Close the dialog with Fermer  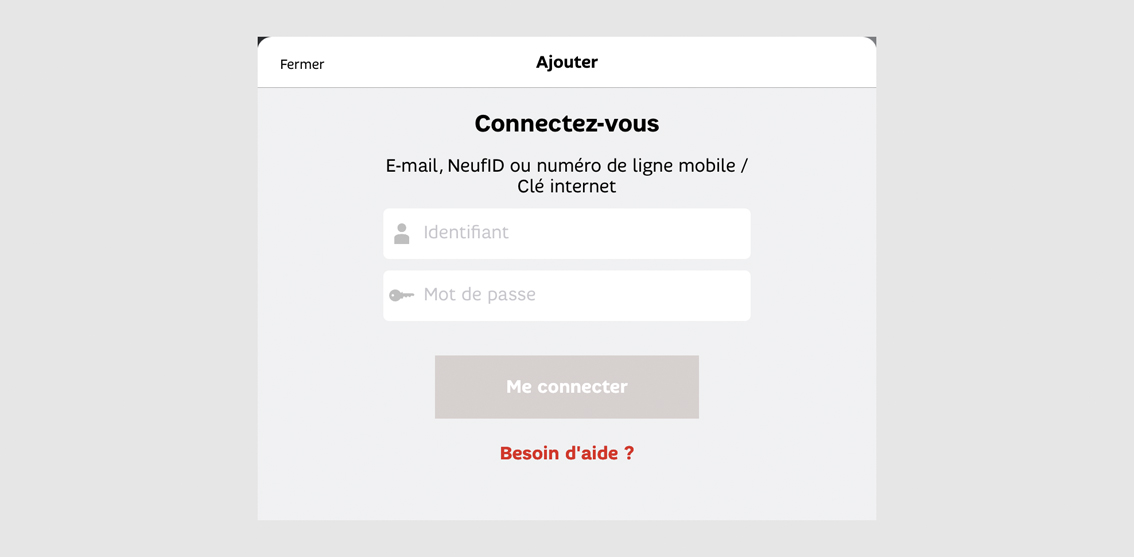[x=302, y=64]
